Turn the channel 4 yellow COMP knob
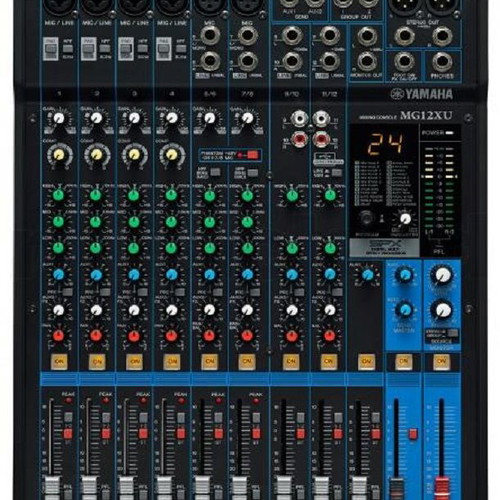The height and width of the screenshot is (500, 500). [x=172, y=154]
